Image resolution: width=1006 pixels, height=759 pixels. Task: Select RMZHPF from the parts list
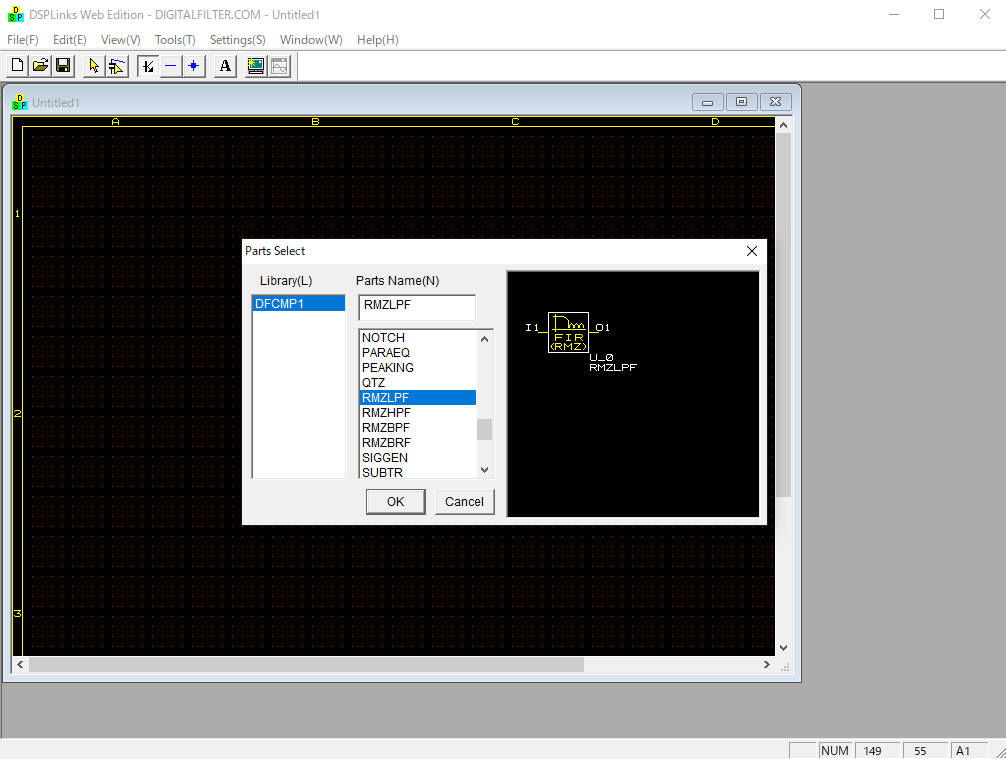386,413
